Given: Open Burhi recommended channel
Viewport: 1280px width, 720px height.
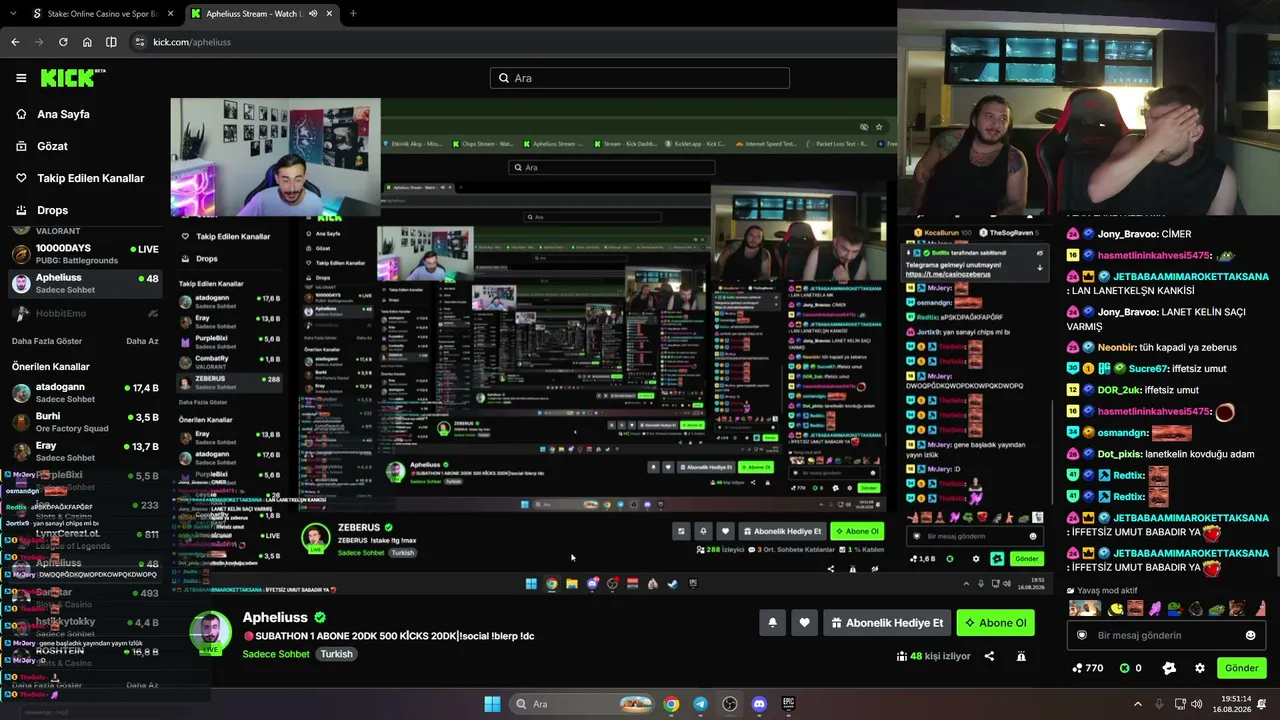Looking at the screenshot, I should pos(85,422).
